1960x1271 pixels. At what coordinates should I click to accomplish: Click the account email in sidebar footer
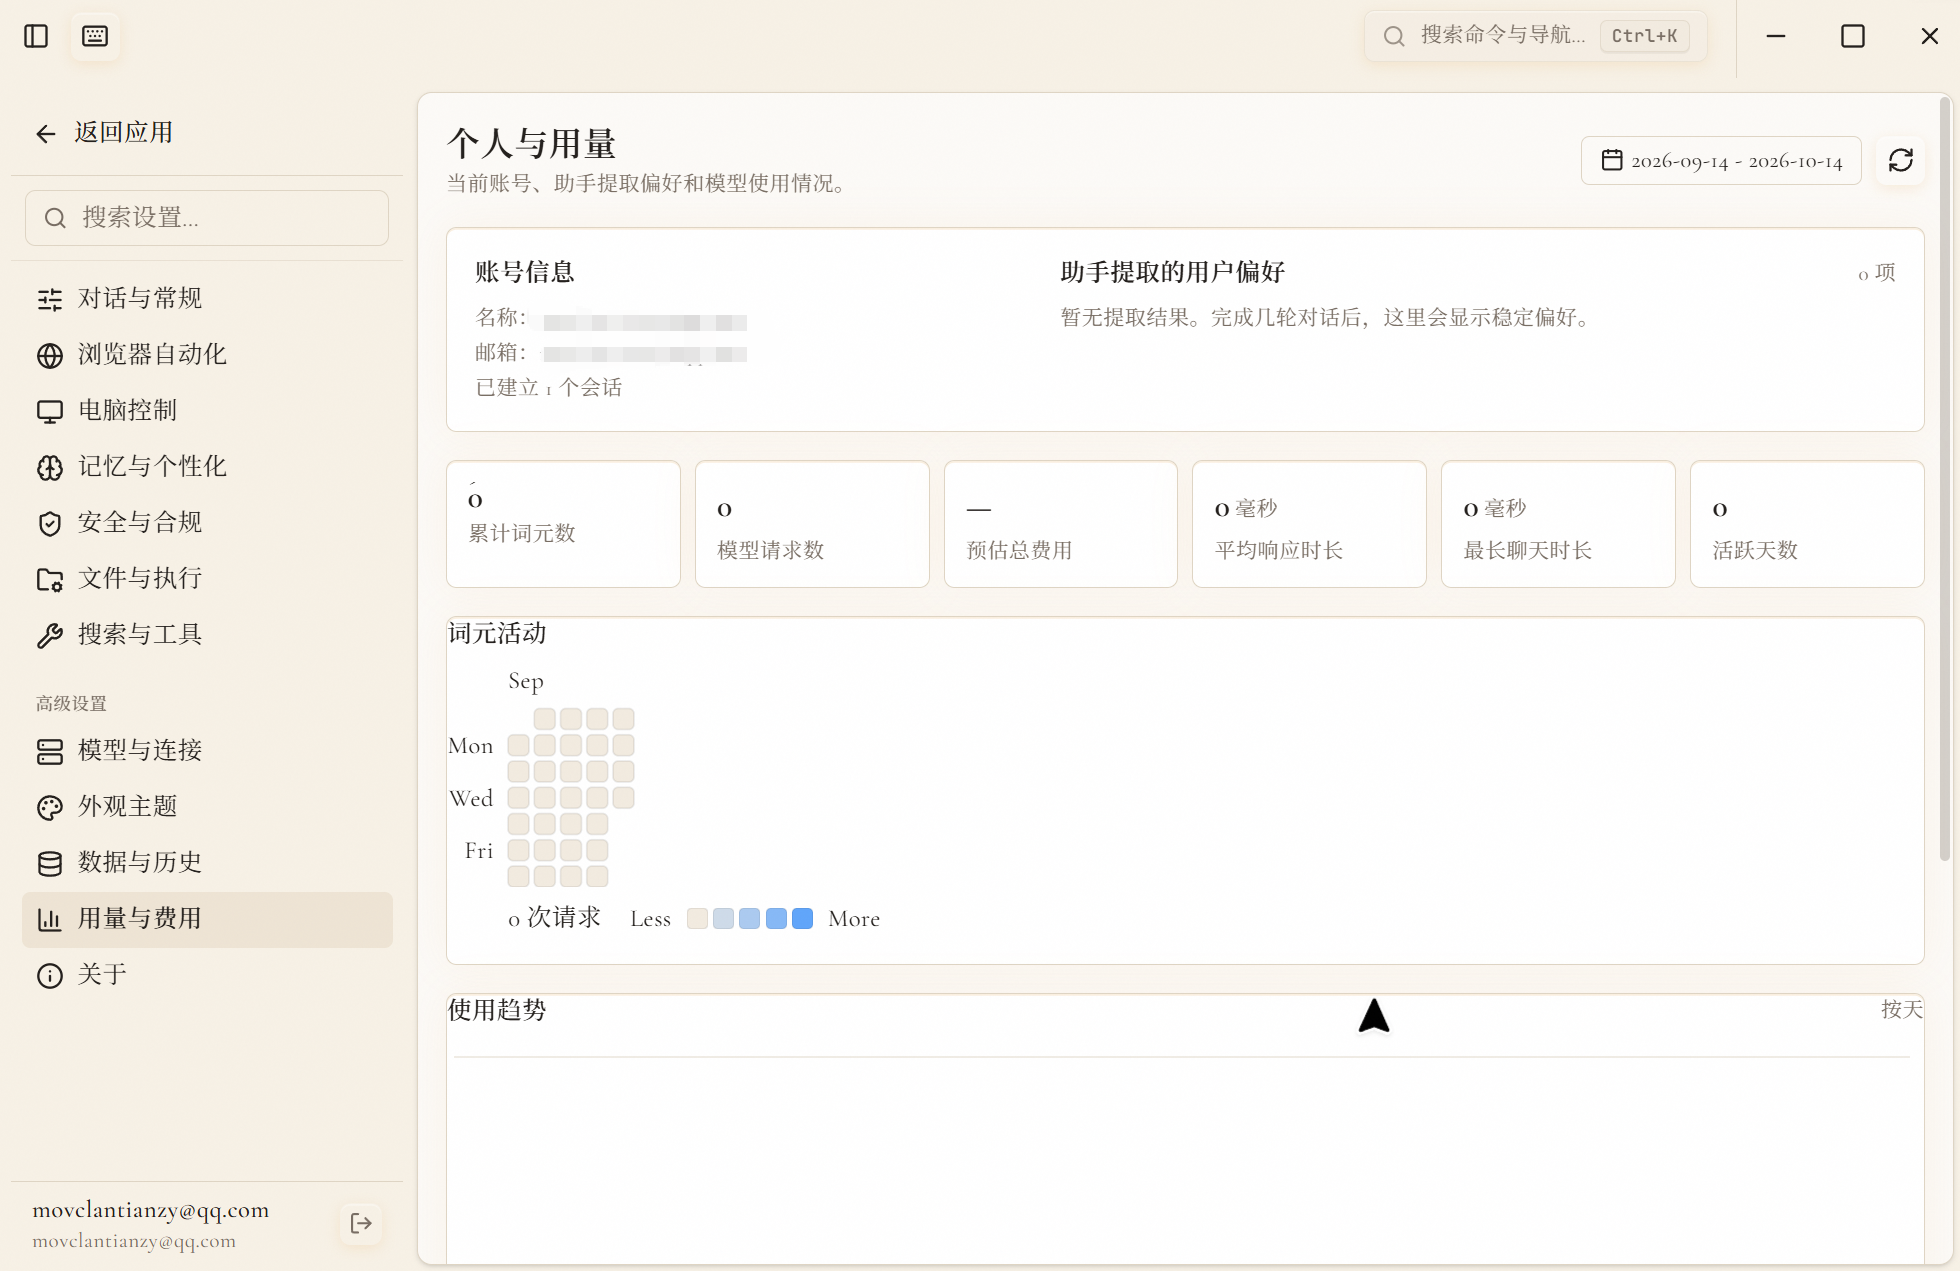(151, 1210)
